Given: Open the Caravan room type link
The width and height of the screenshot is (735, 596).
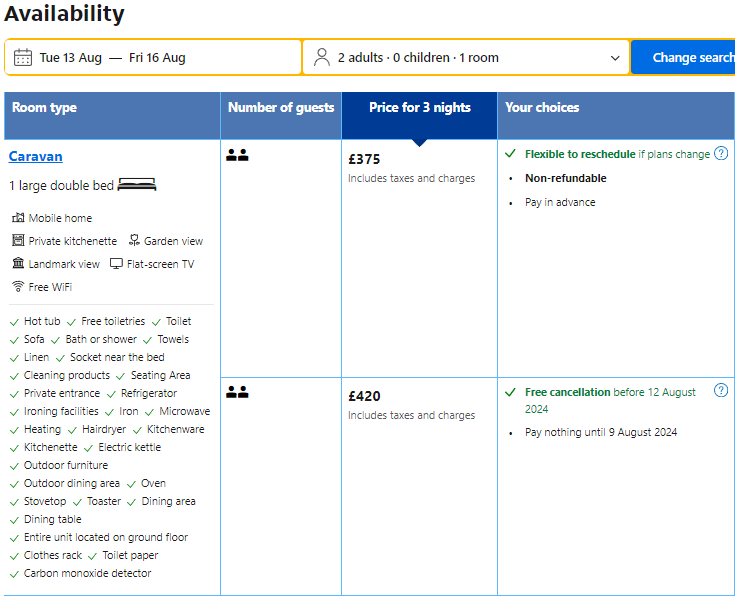Looking at the screenshot, I should click(x=36, y=156).
